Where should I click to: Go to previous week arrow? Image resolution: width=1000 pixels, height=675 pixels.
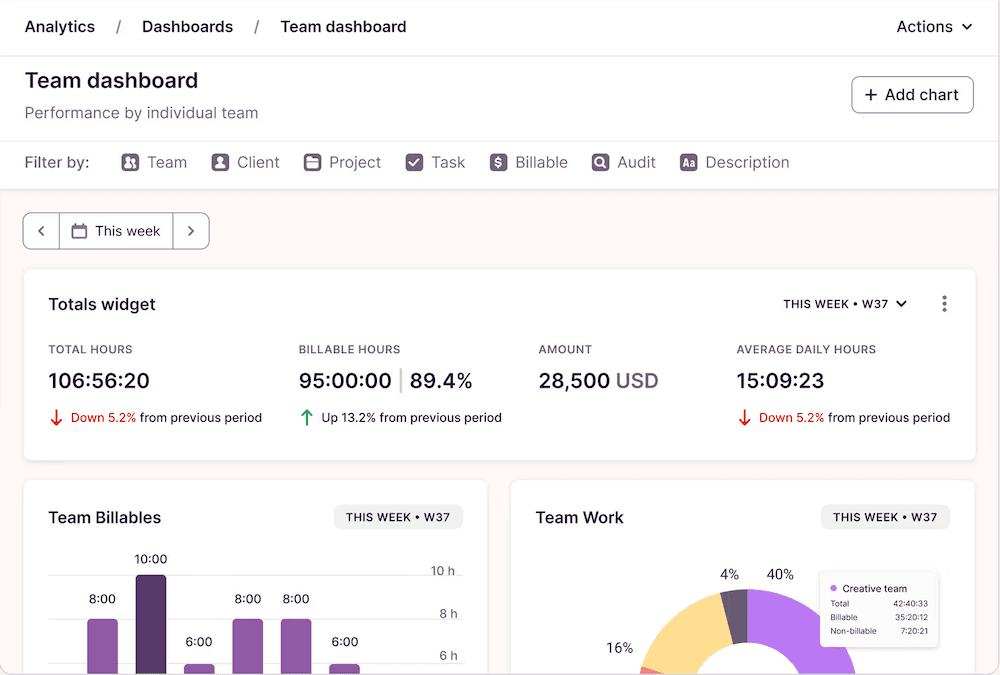pos(41,231)
